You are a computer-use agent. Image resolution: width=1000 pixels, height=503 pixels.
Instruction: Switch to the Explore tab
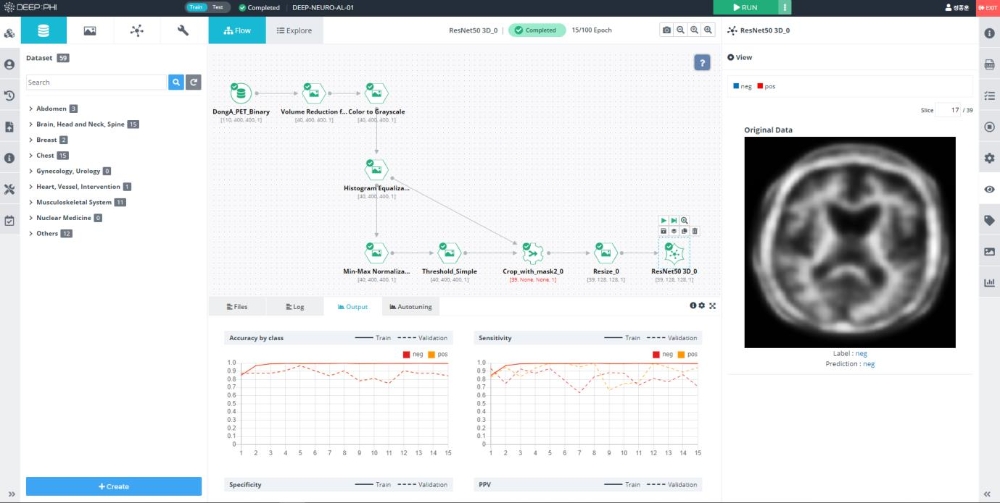click(292, 31)
